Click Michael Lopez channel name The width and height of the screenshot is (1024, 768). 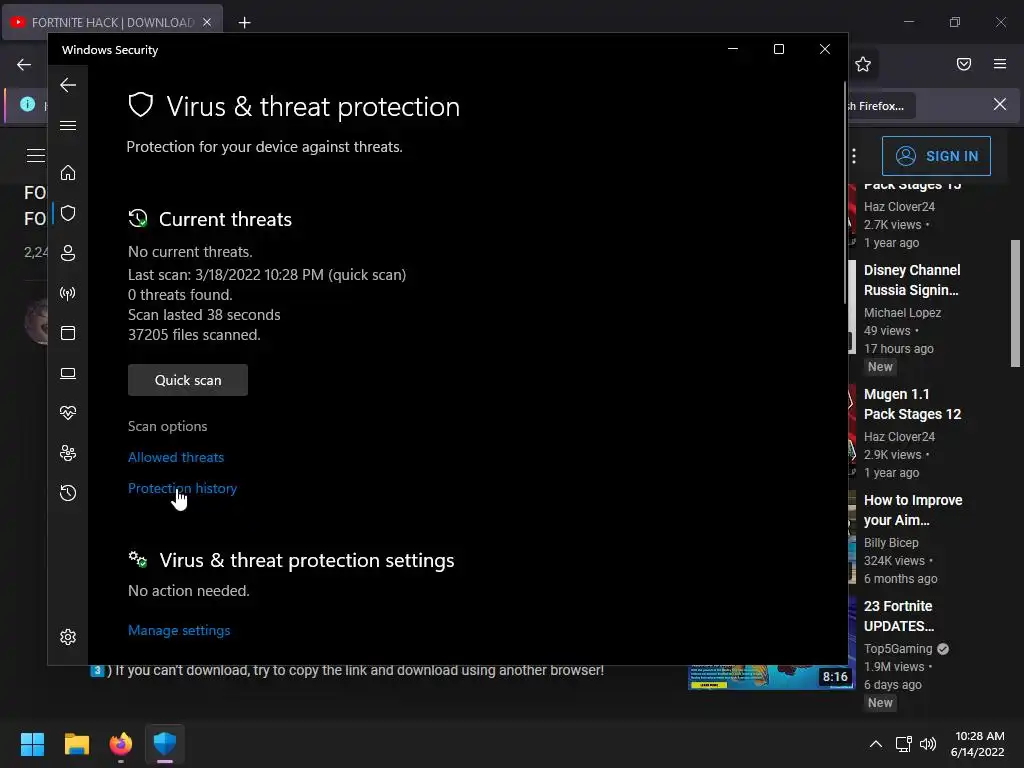tap(903, 313)
